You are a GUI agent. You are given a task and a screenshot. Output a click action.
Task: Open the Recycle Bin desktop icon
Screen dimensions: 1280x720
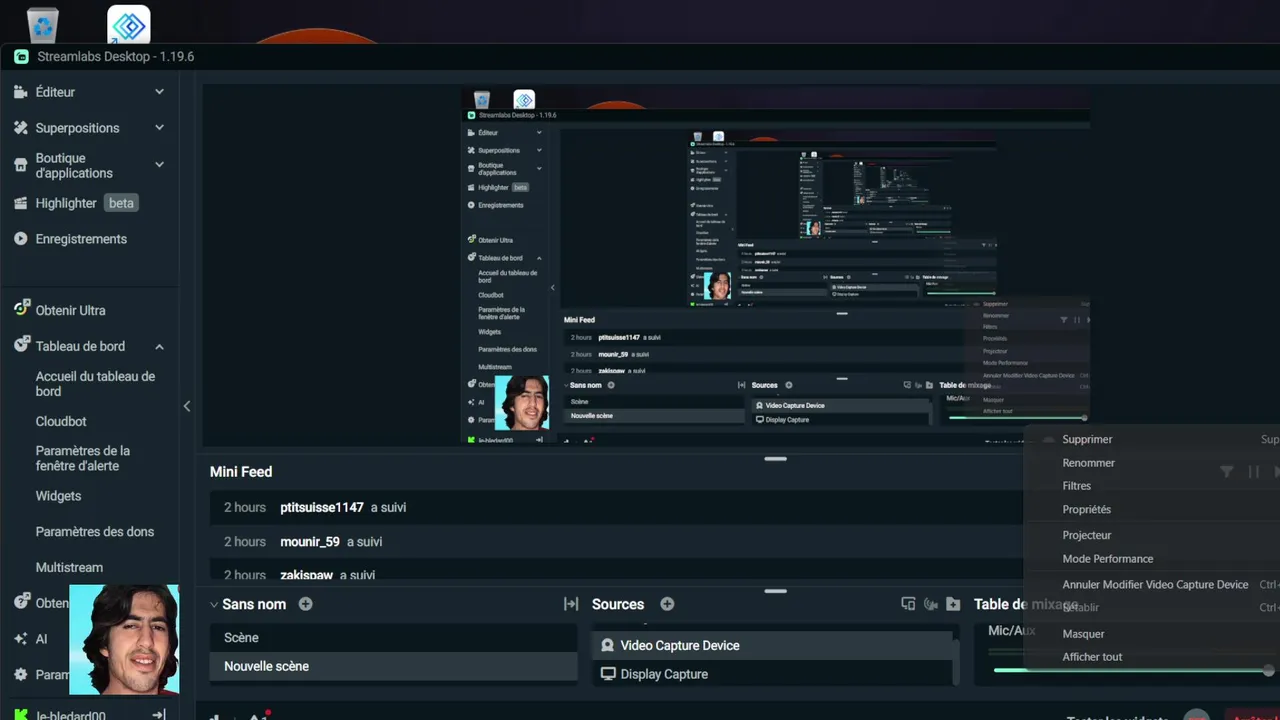tap(42, 24)
